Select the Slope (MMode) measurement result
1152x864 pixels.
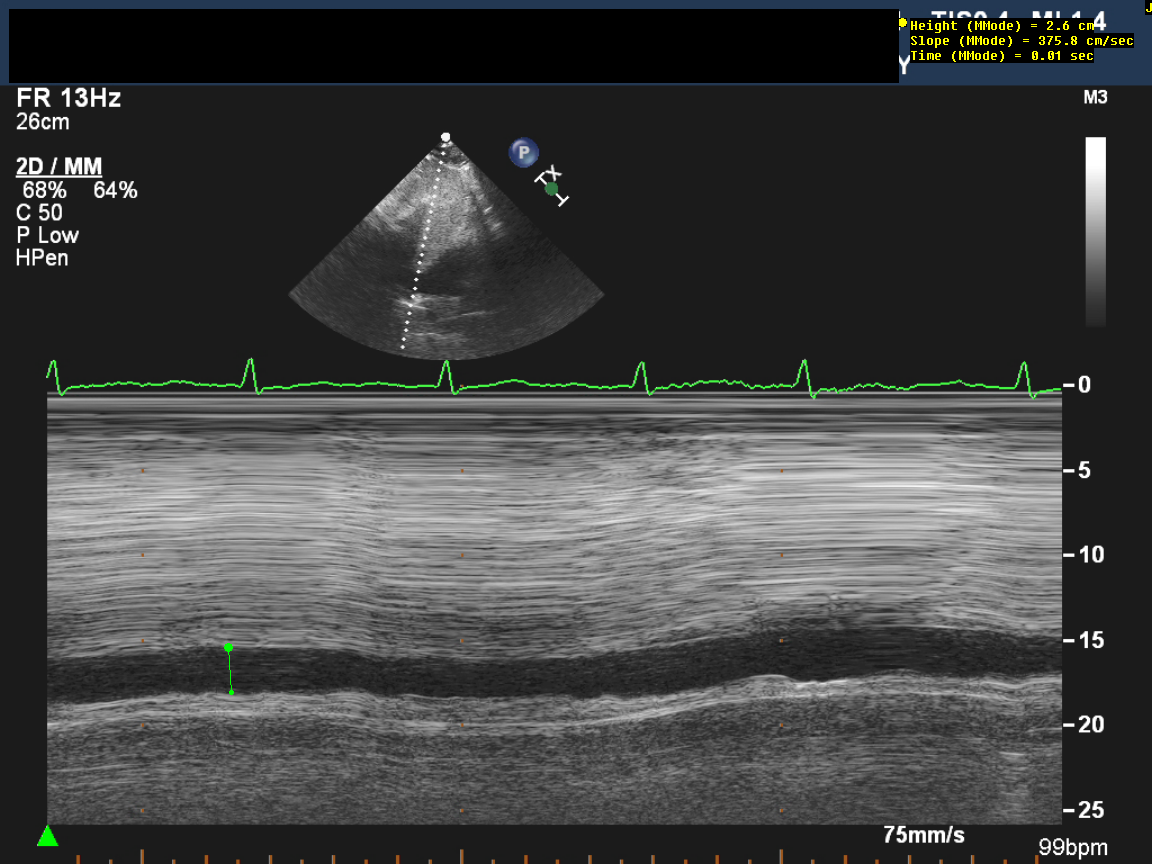1021,41
